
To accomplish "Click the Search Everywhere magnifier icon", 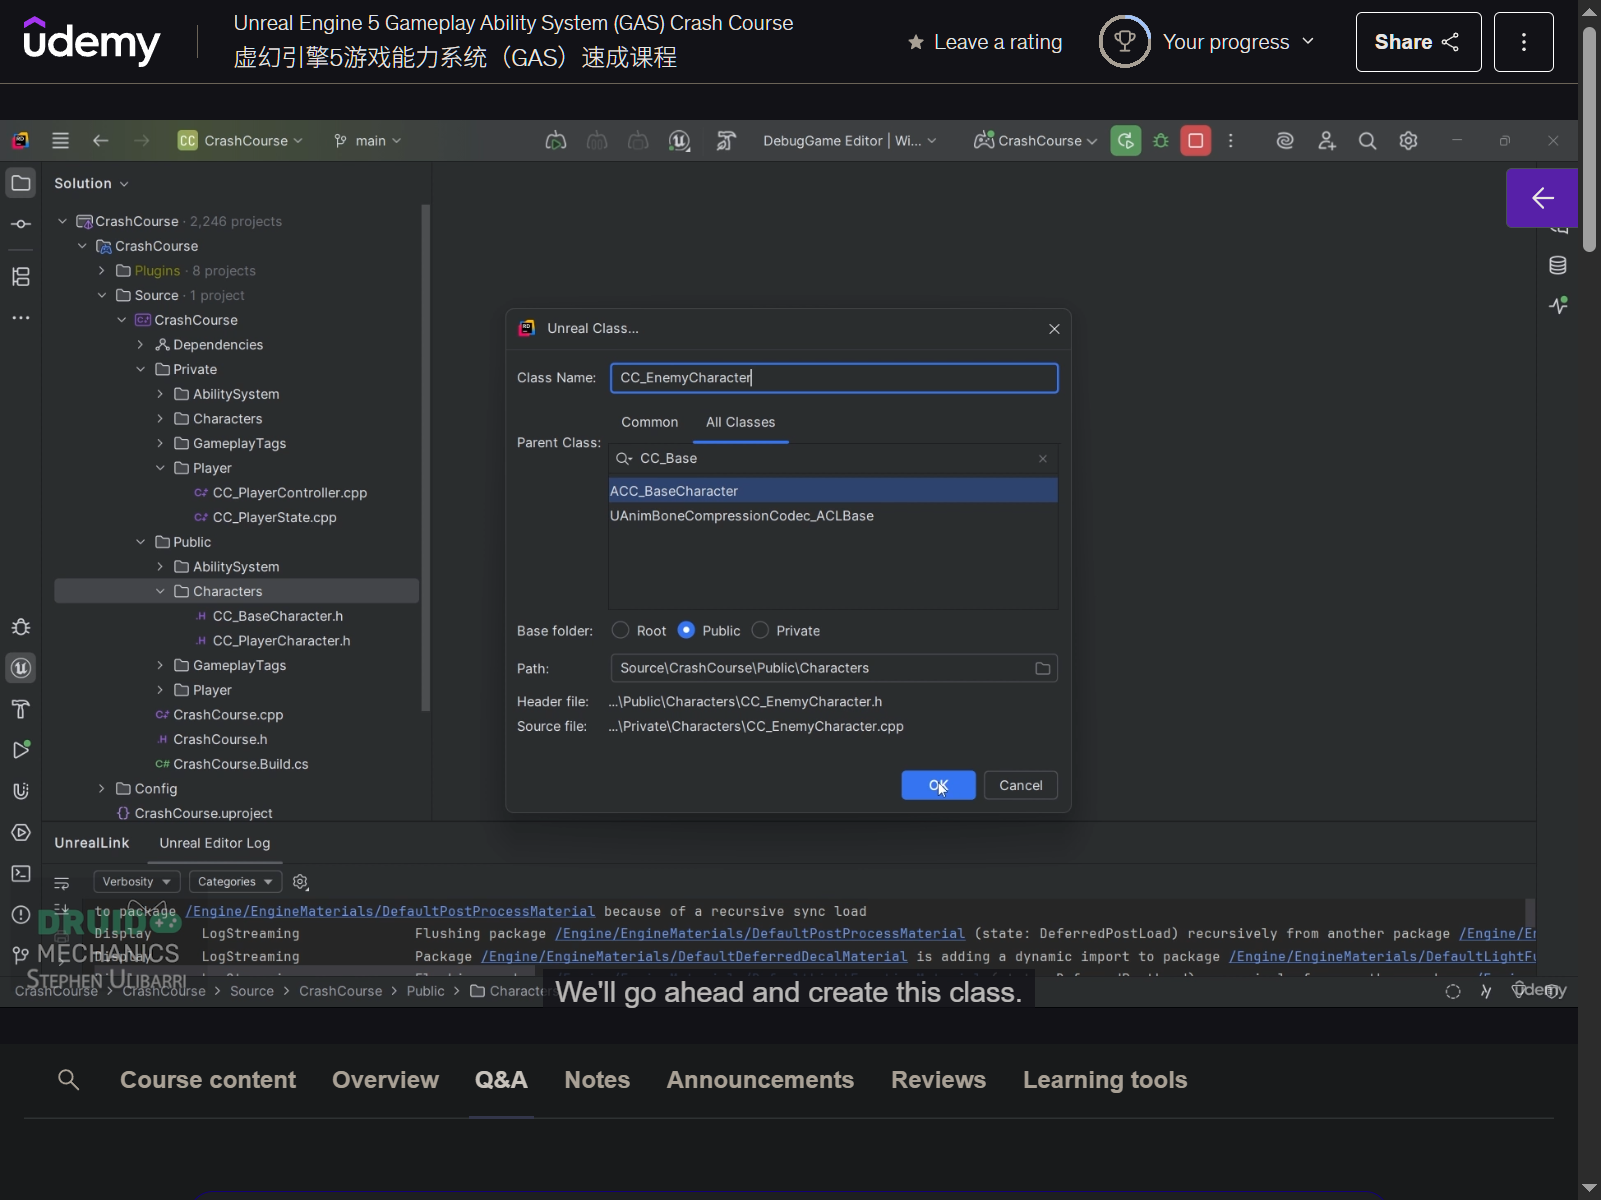I will [x=1368, y=141].
